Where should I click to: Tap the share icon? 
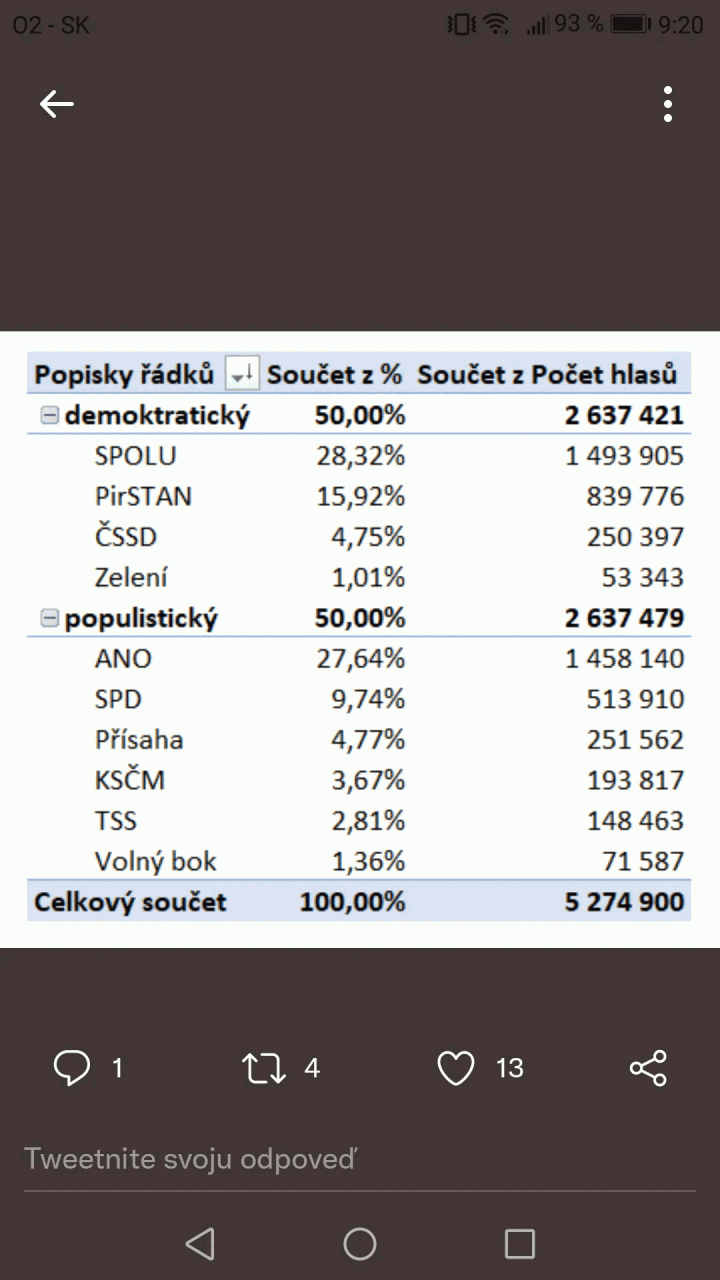(648, 1068)
